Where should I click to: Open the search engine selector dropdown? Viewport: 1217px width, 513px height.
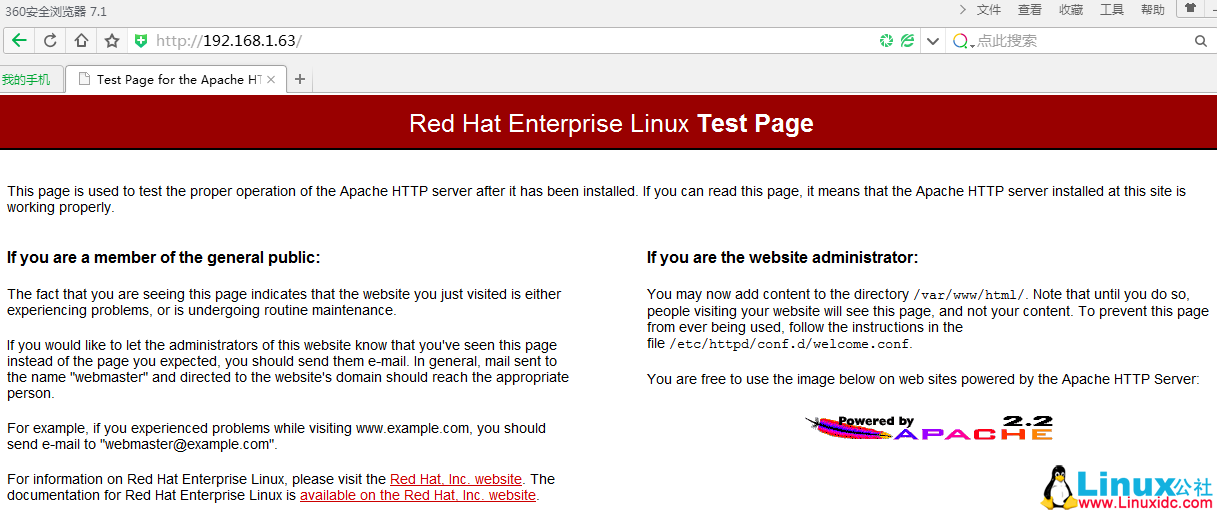tap(963, 41)
